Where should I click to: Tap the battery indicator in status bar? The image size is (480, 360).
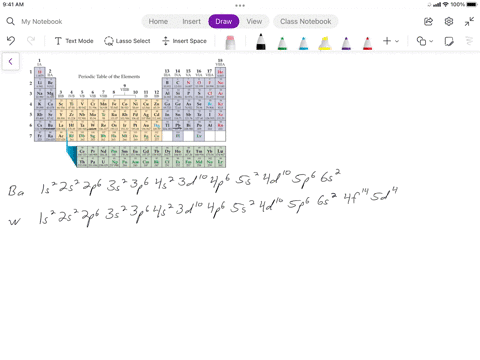click(472, 4)
